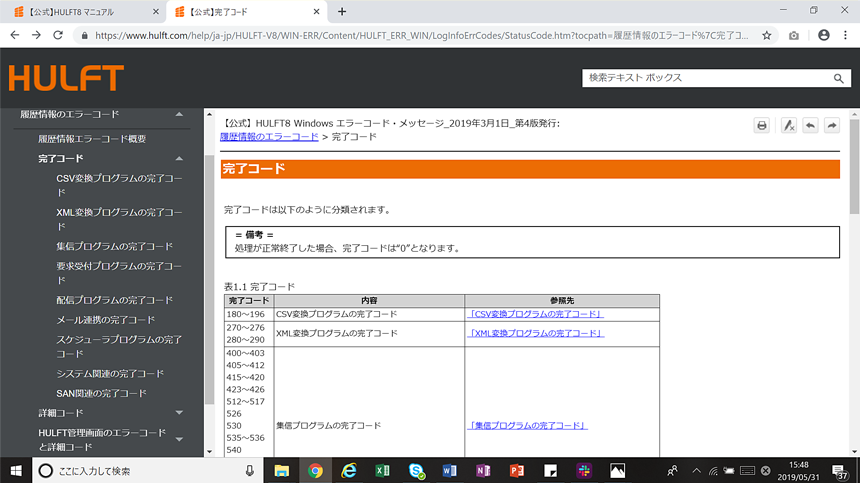Expand HULFT管理画面のエラーコード section
The height and width of the screenshot is (483, 860).
pos(179,439)
